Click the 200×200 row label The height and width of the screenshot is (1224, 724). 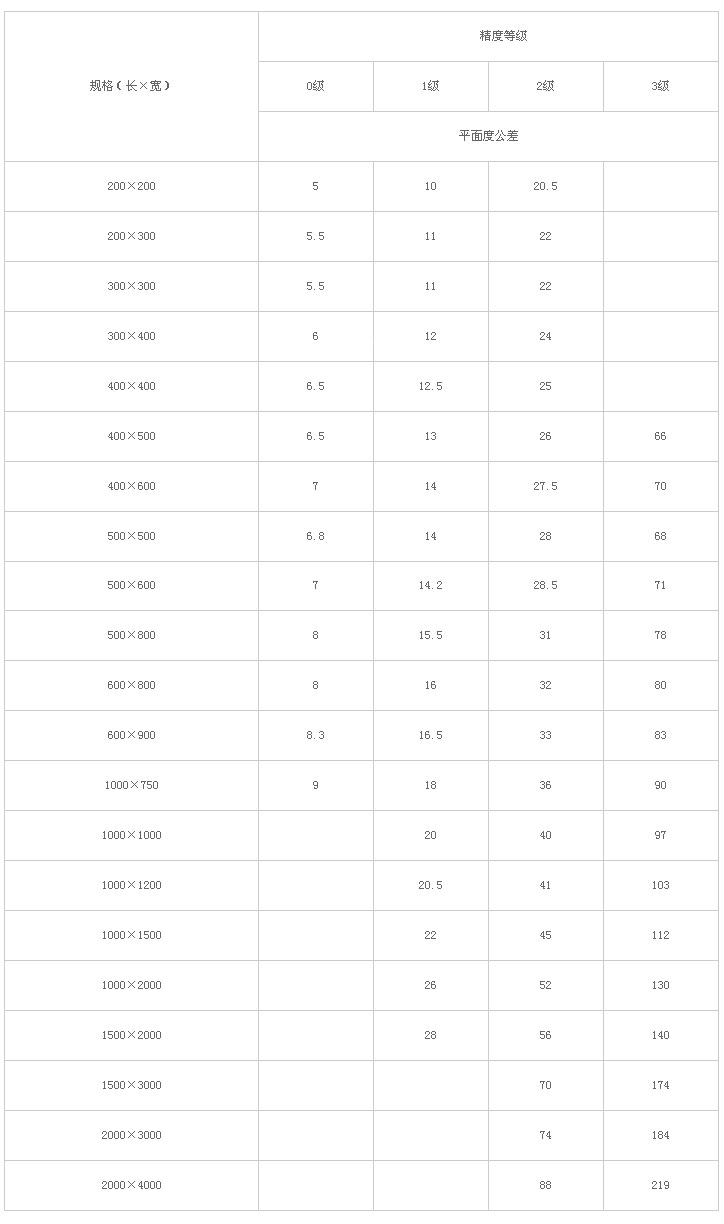pyautogui.click(x=131, y=186)
